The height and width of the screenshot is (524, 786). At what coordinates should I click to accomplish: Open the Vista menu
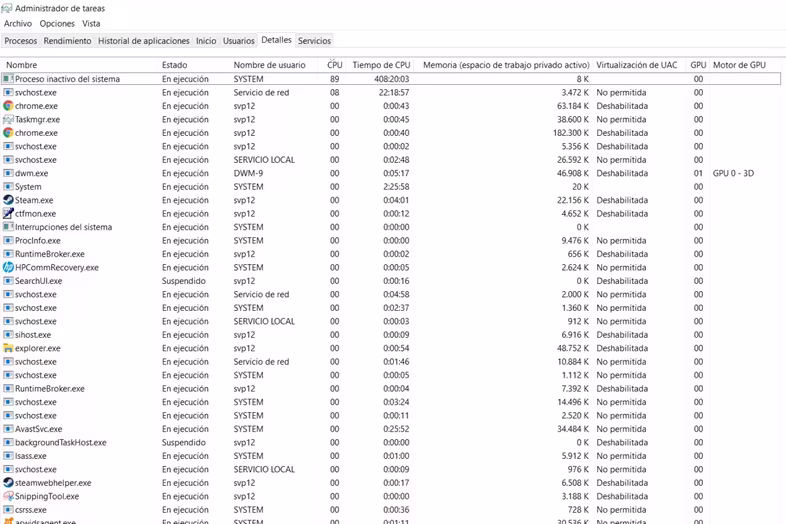[91, 24]
